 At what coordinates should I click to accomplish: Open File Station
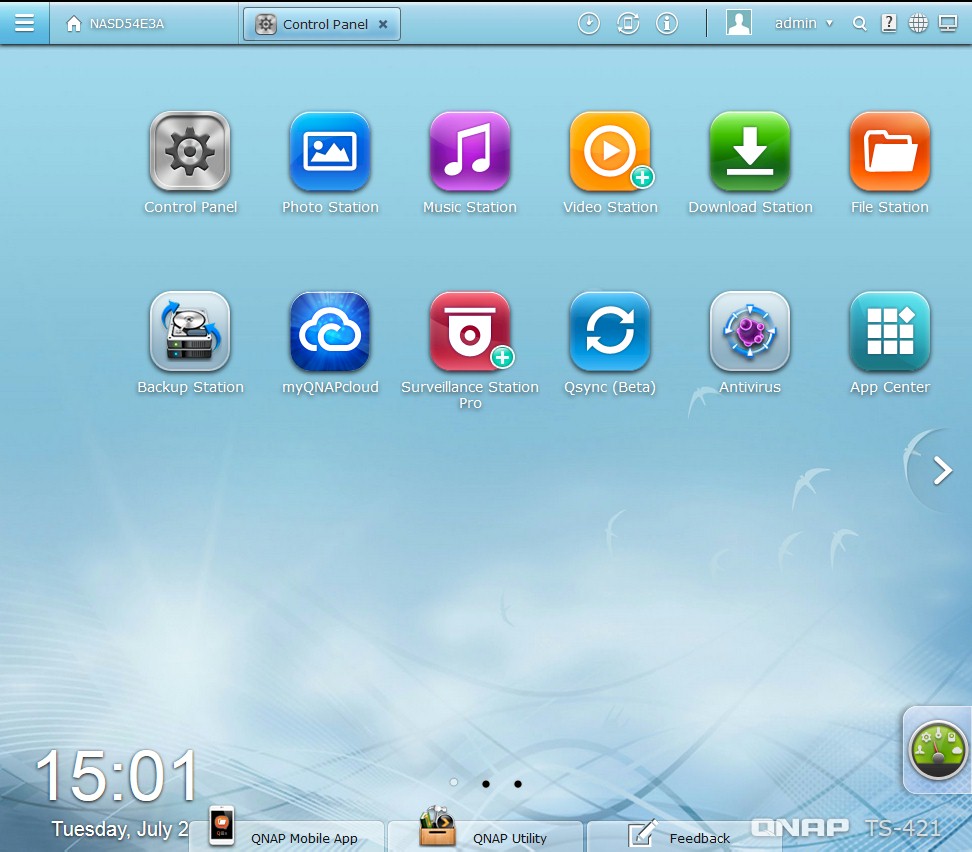pos(890,151)
